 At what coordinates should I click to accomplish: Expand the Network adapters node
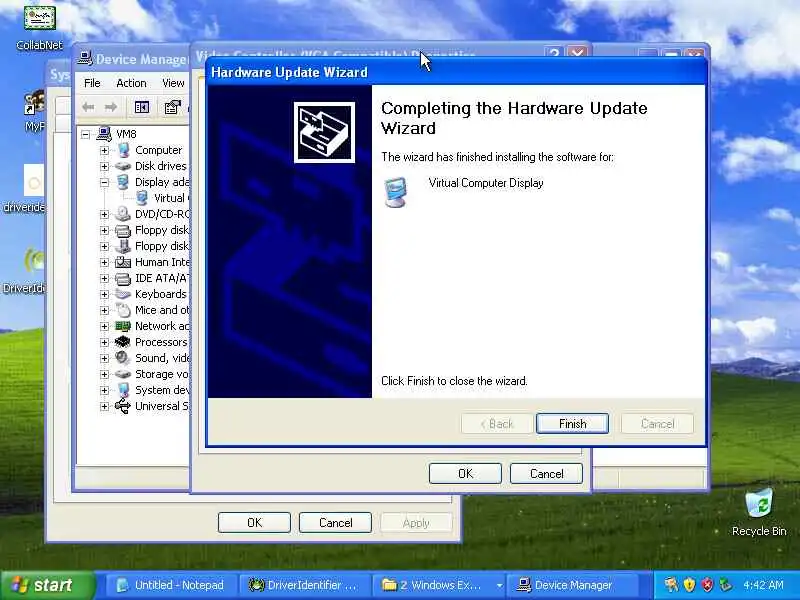click(x=104, y=326)
